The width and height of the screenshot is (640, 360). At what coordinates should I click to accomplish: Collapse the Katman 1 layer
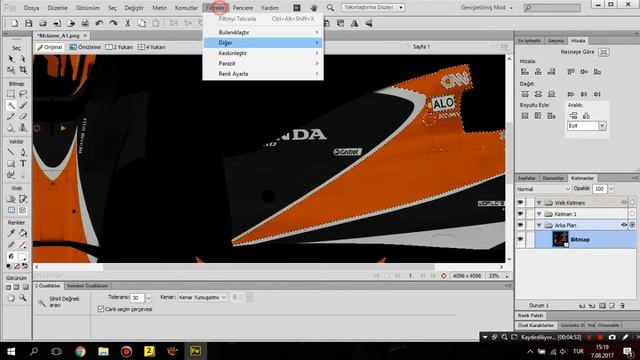539,214
